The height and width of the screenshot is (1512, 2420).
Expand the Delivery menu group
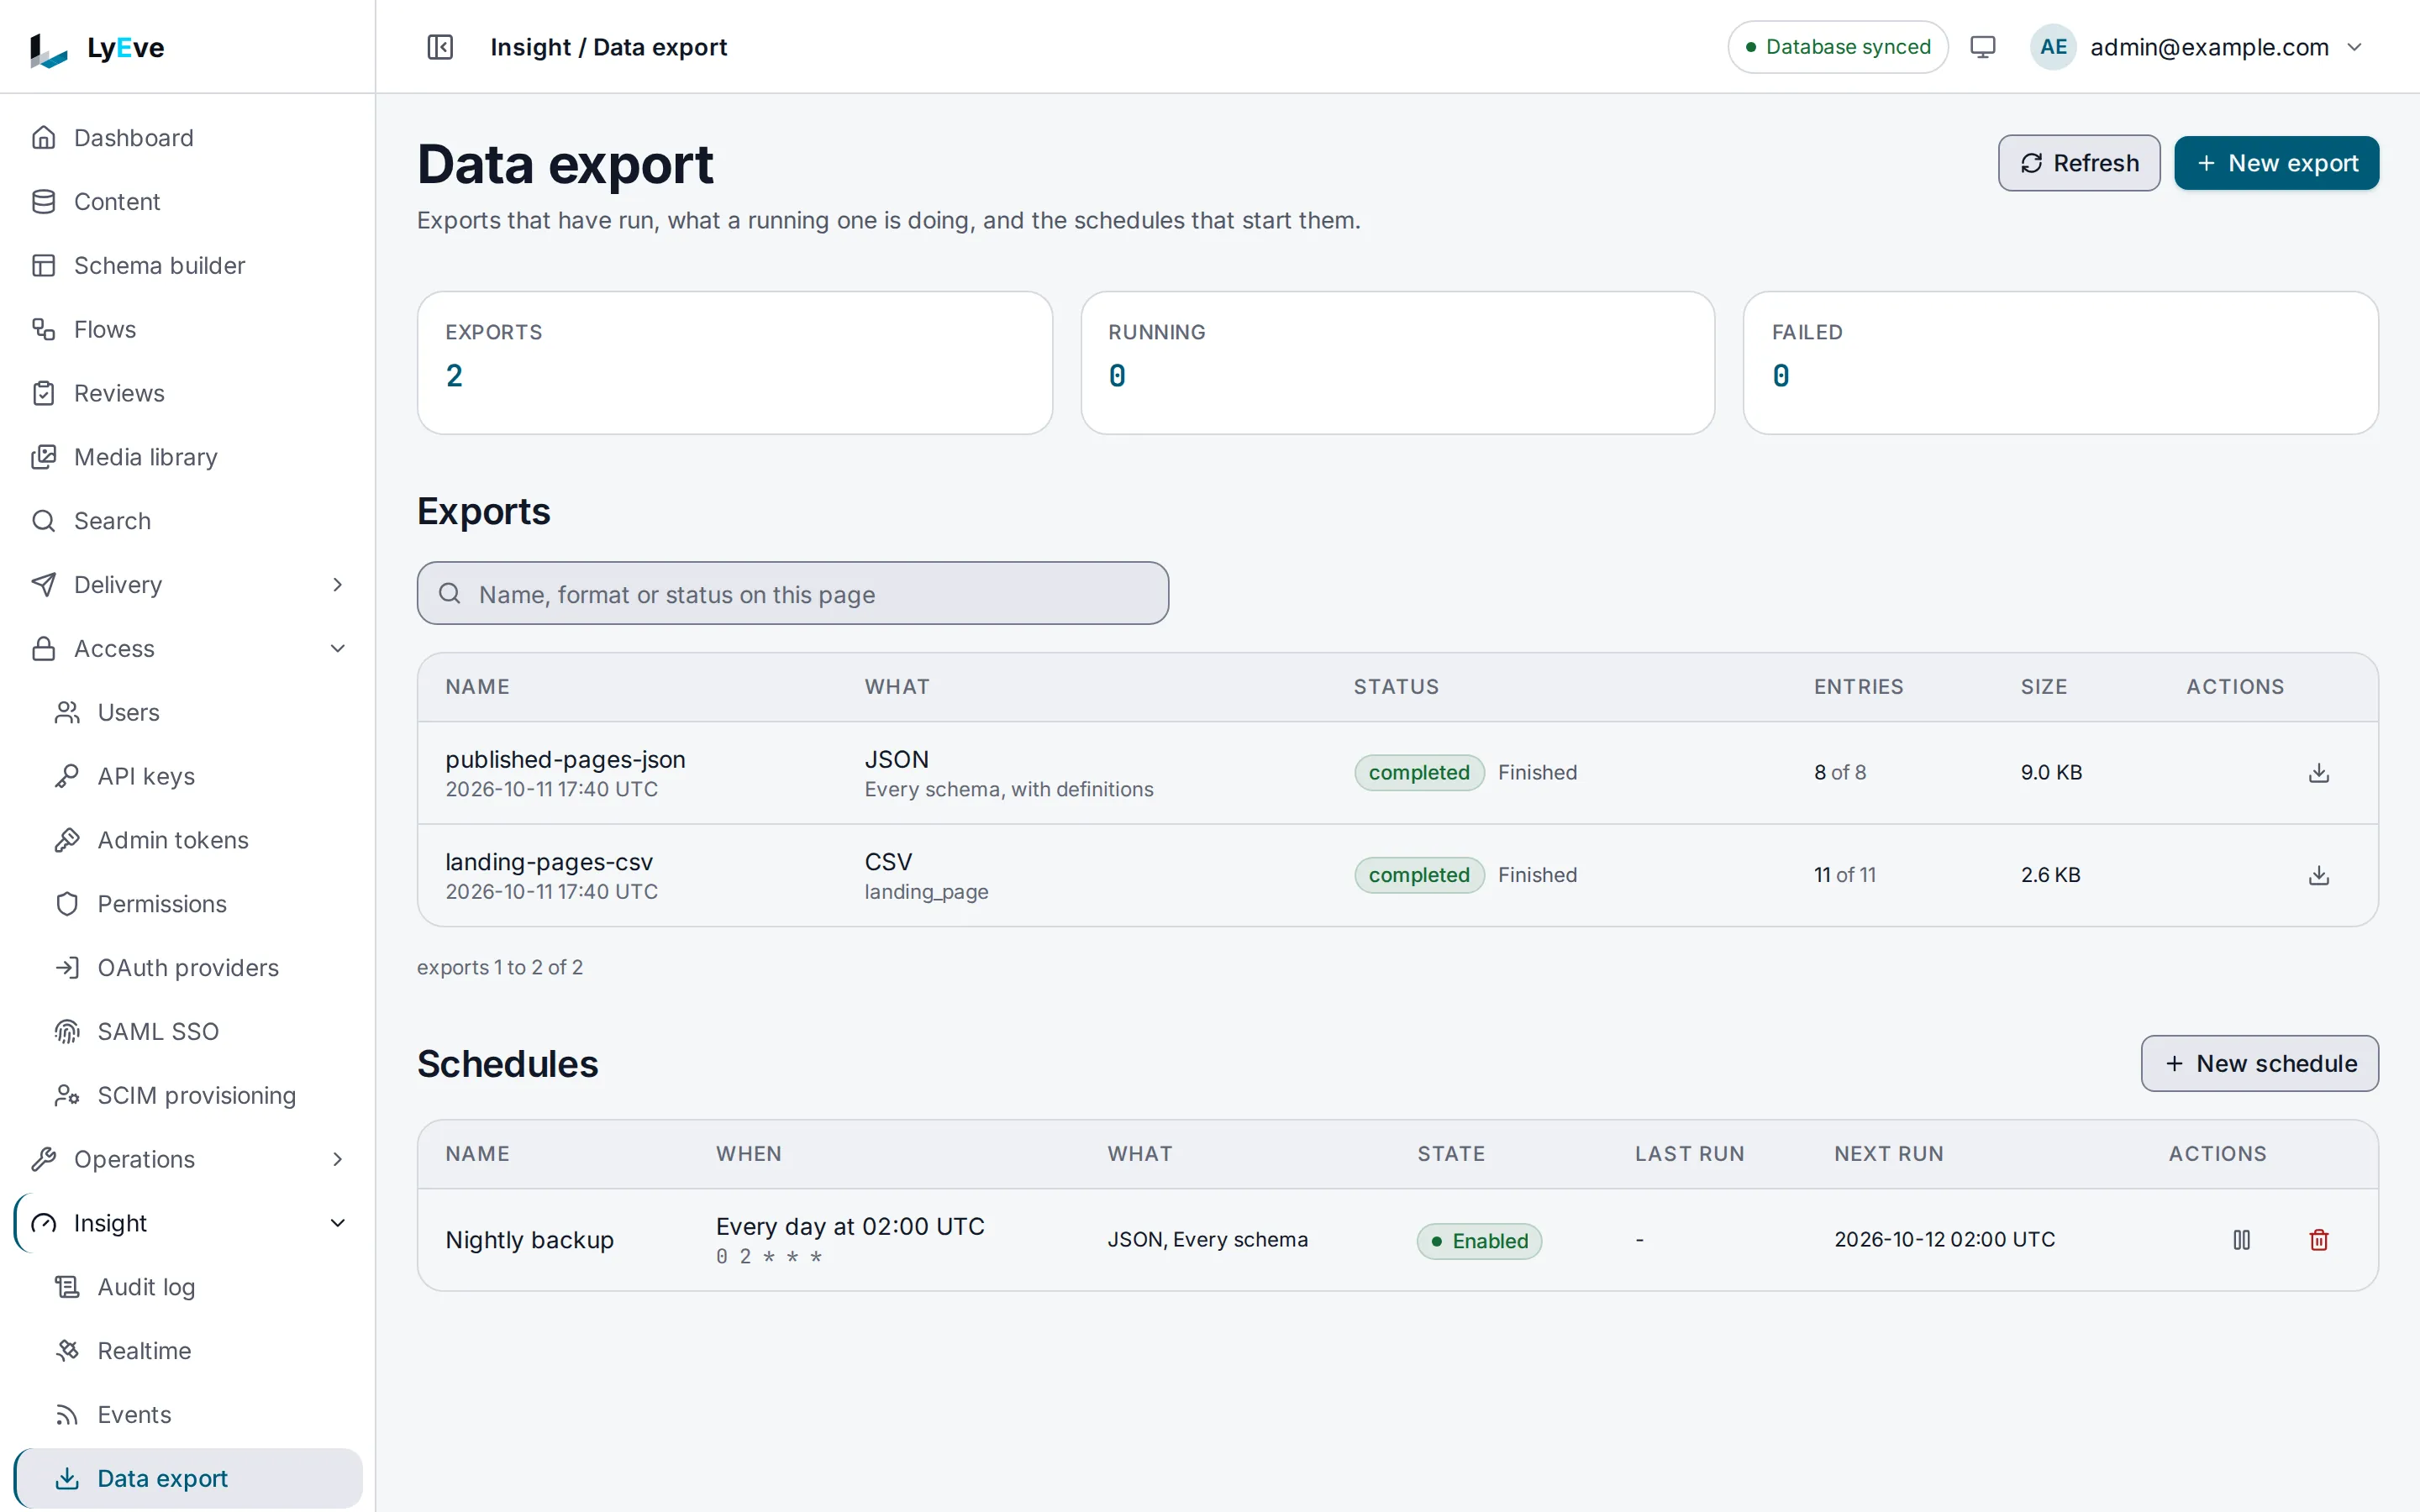188,585
